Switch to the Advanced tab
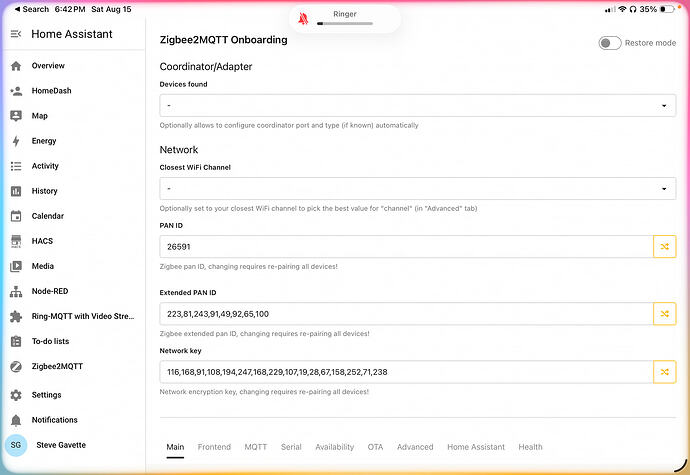The width and height of the screenshot is (690, 475). click(415, 447)
